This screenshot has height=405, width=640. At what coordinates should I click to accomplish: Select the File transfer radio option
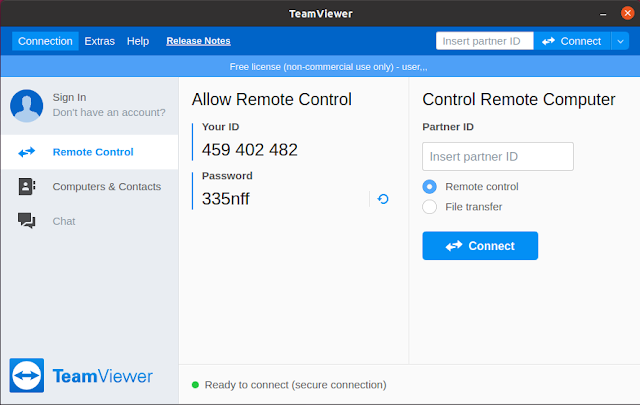429,207
